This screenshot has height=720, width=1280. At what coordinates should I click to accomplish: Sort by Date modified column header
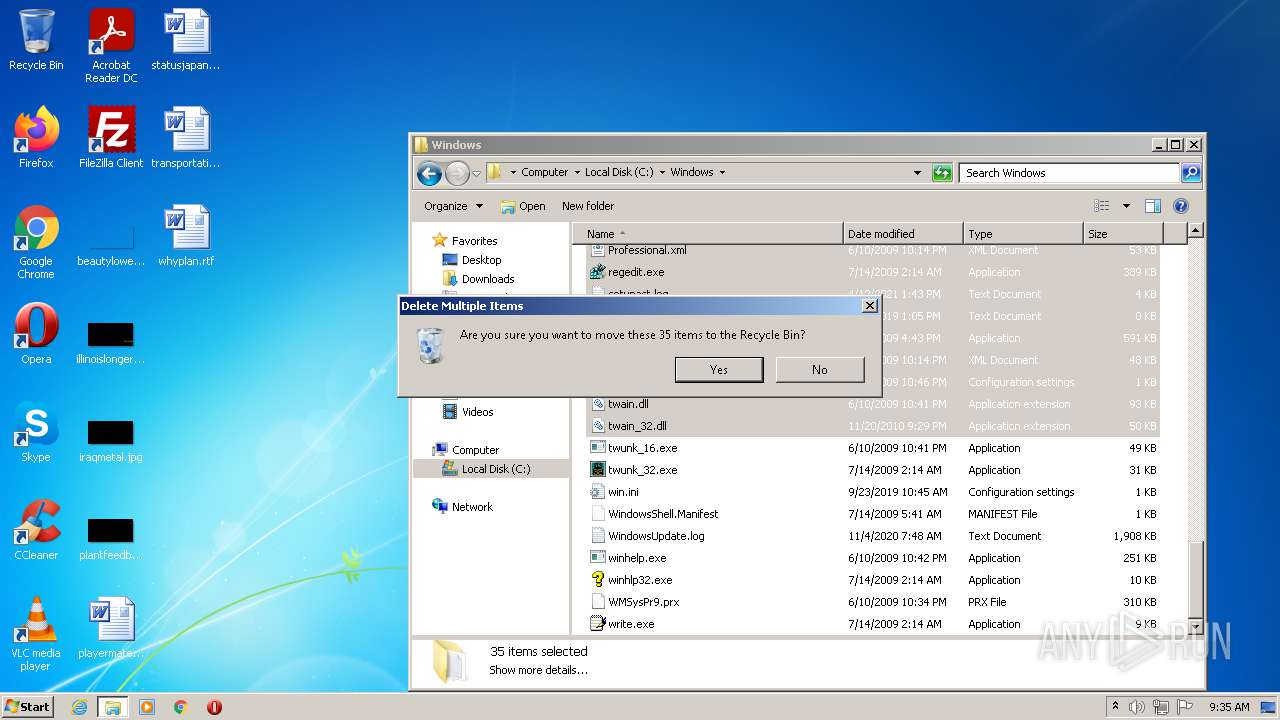[904, 234]
